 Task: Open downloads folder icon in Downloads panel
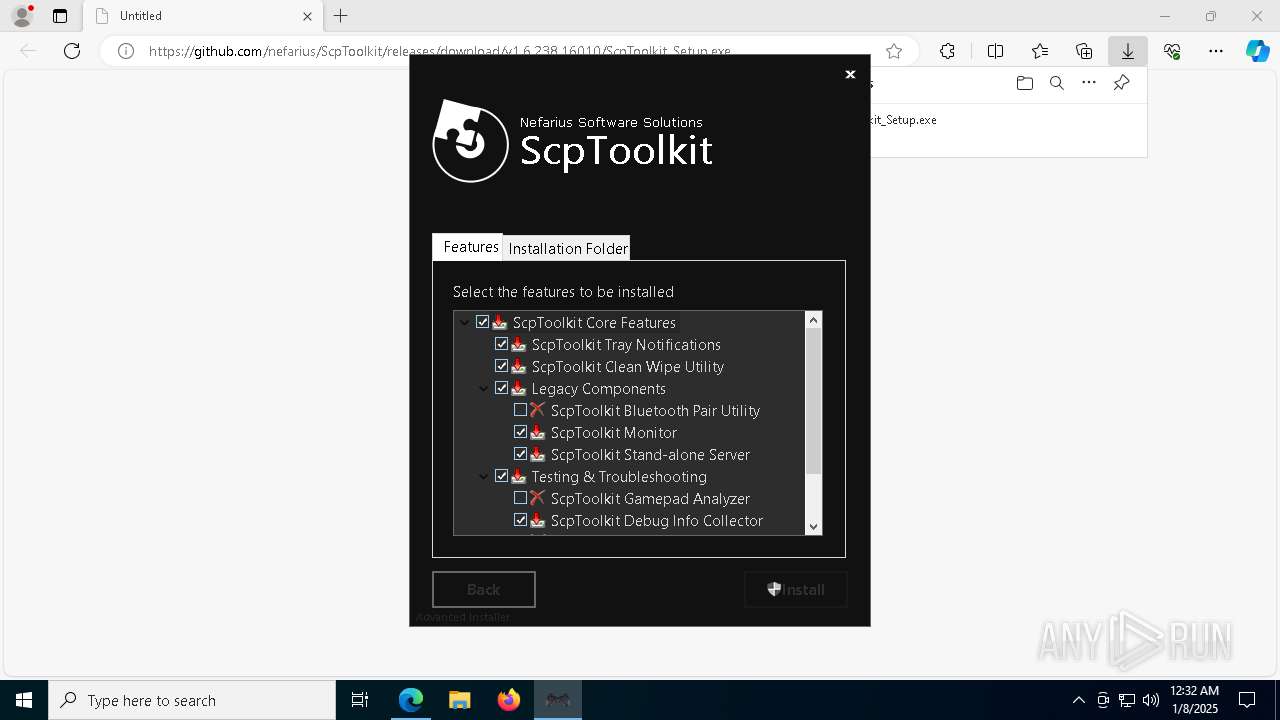pyautogui.click(x=1024, y=83)
